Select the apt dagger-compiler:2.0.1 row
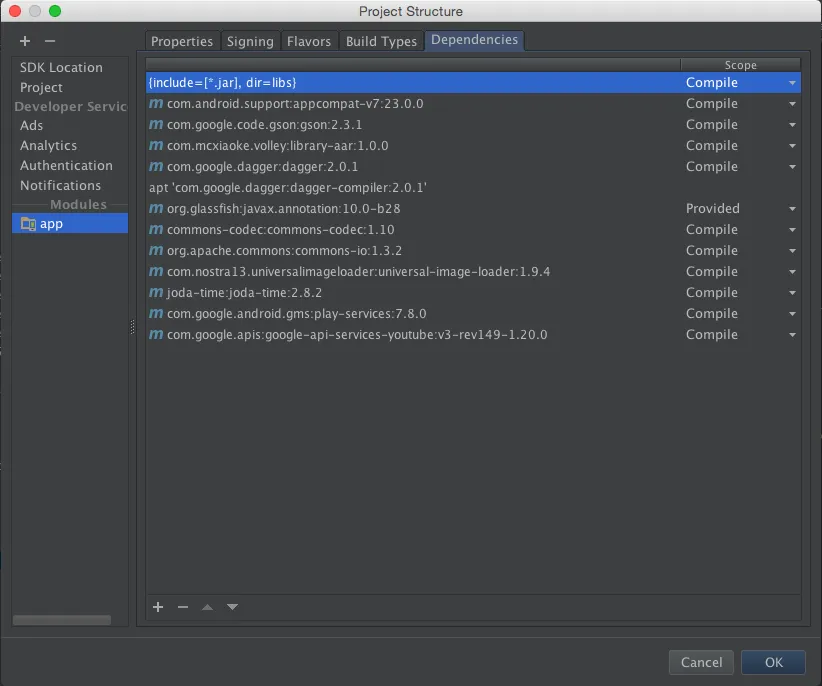822x686 pixels. (473, 188)
